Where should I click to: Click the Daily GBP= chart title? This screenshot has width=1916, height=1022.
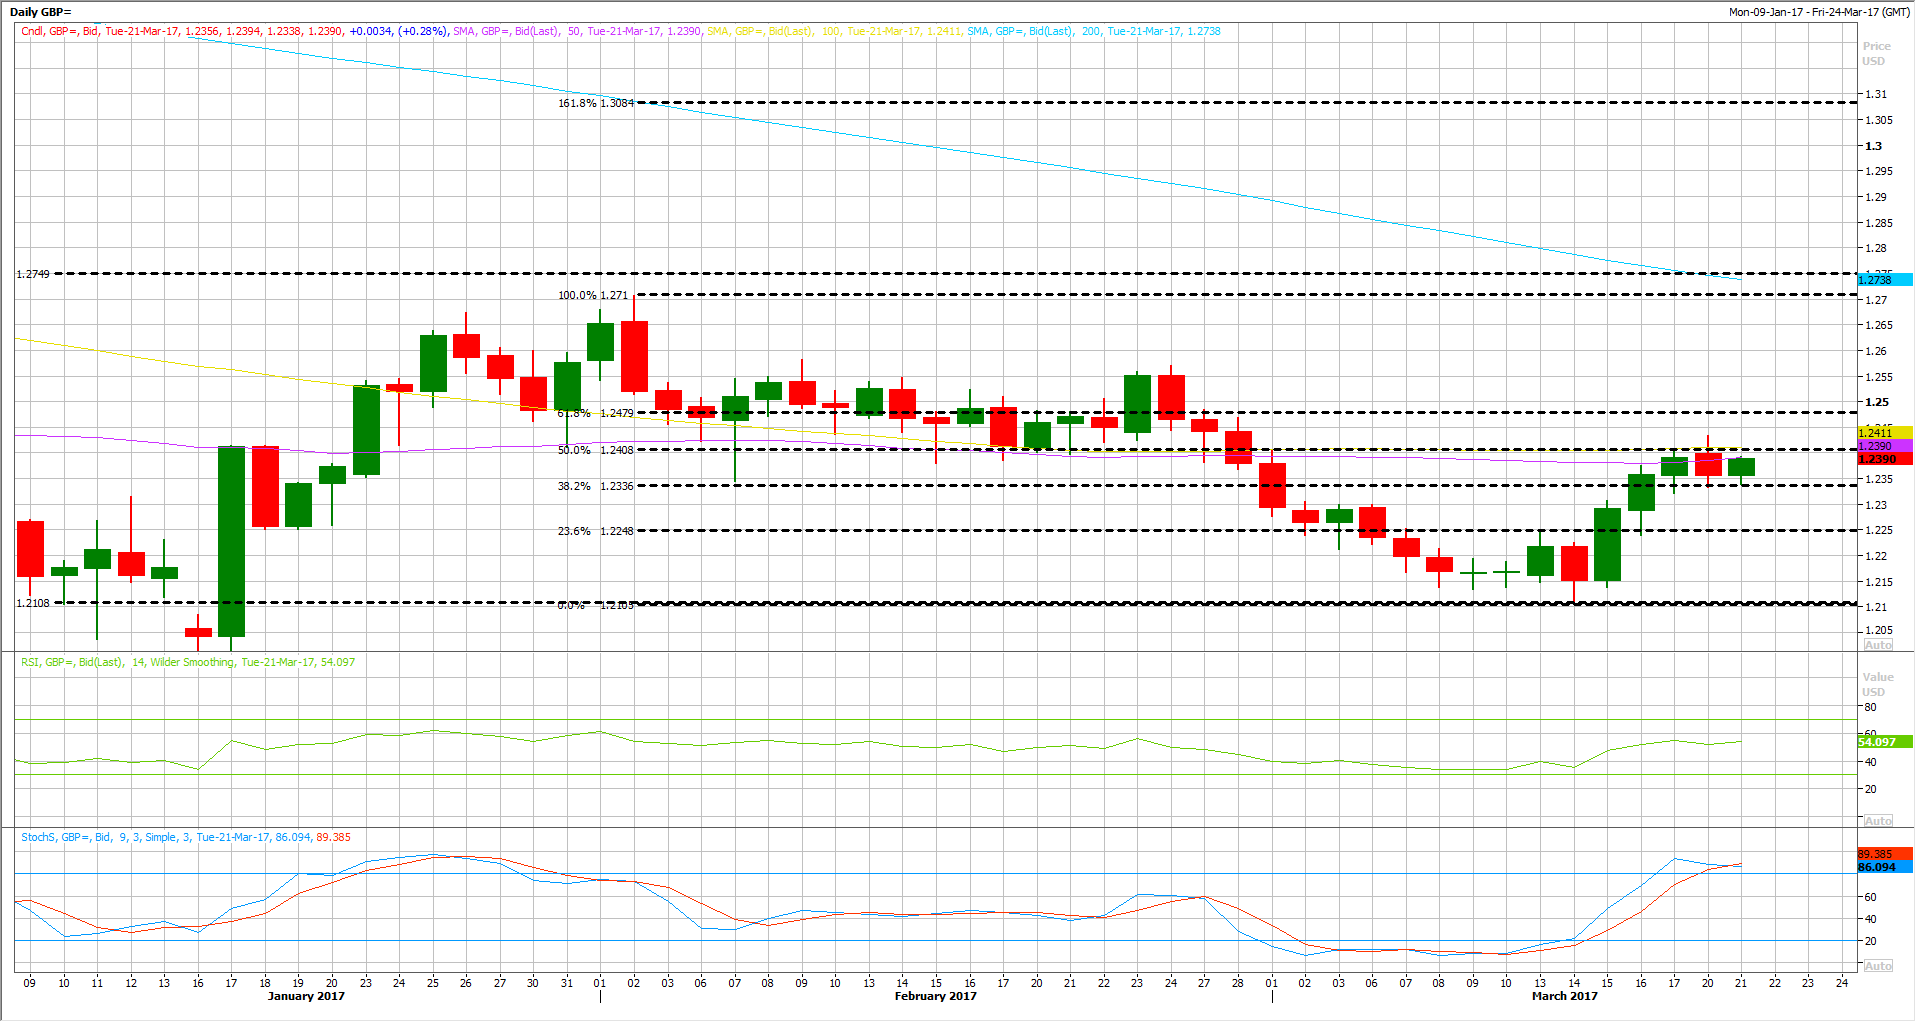41,12
